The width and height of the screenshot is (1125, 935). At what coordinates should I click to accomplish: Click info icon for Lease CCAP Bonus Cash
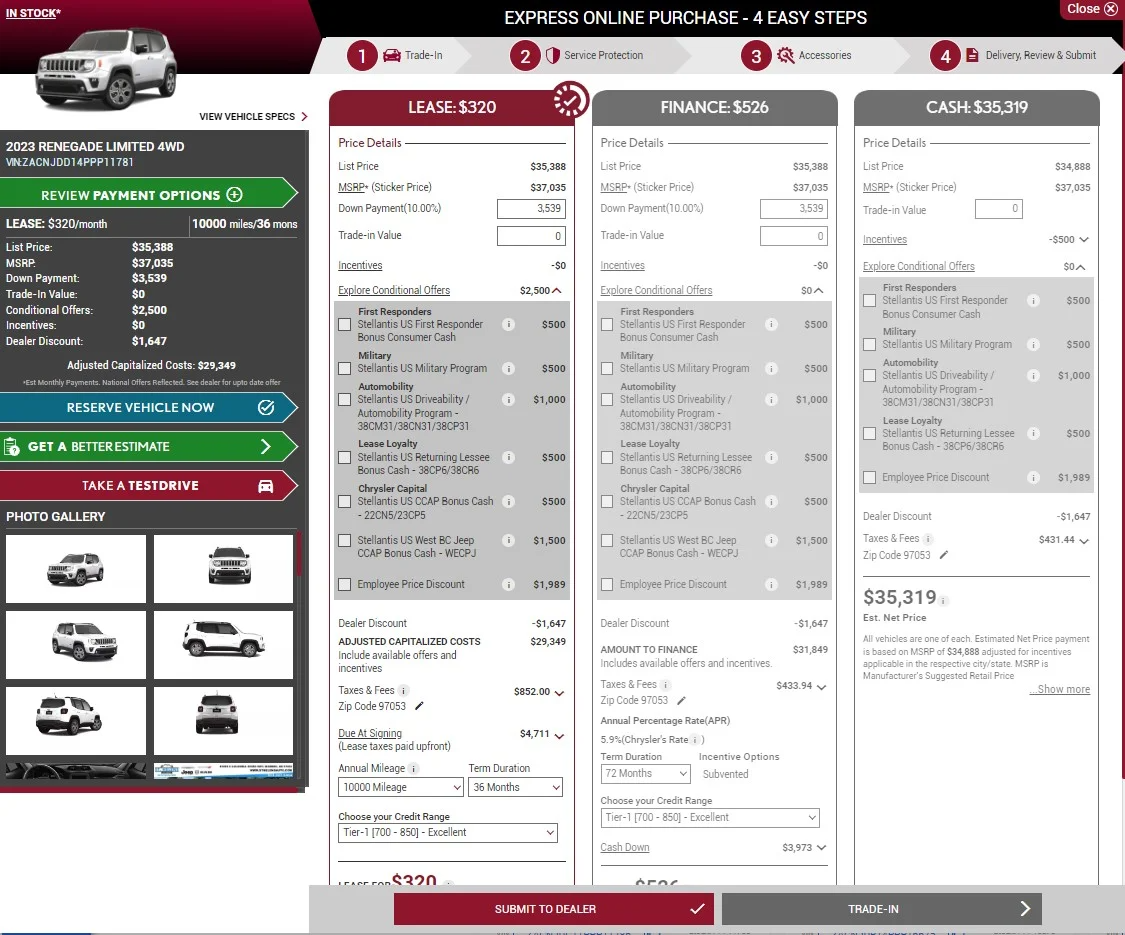[x=508, y=502]
